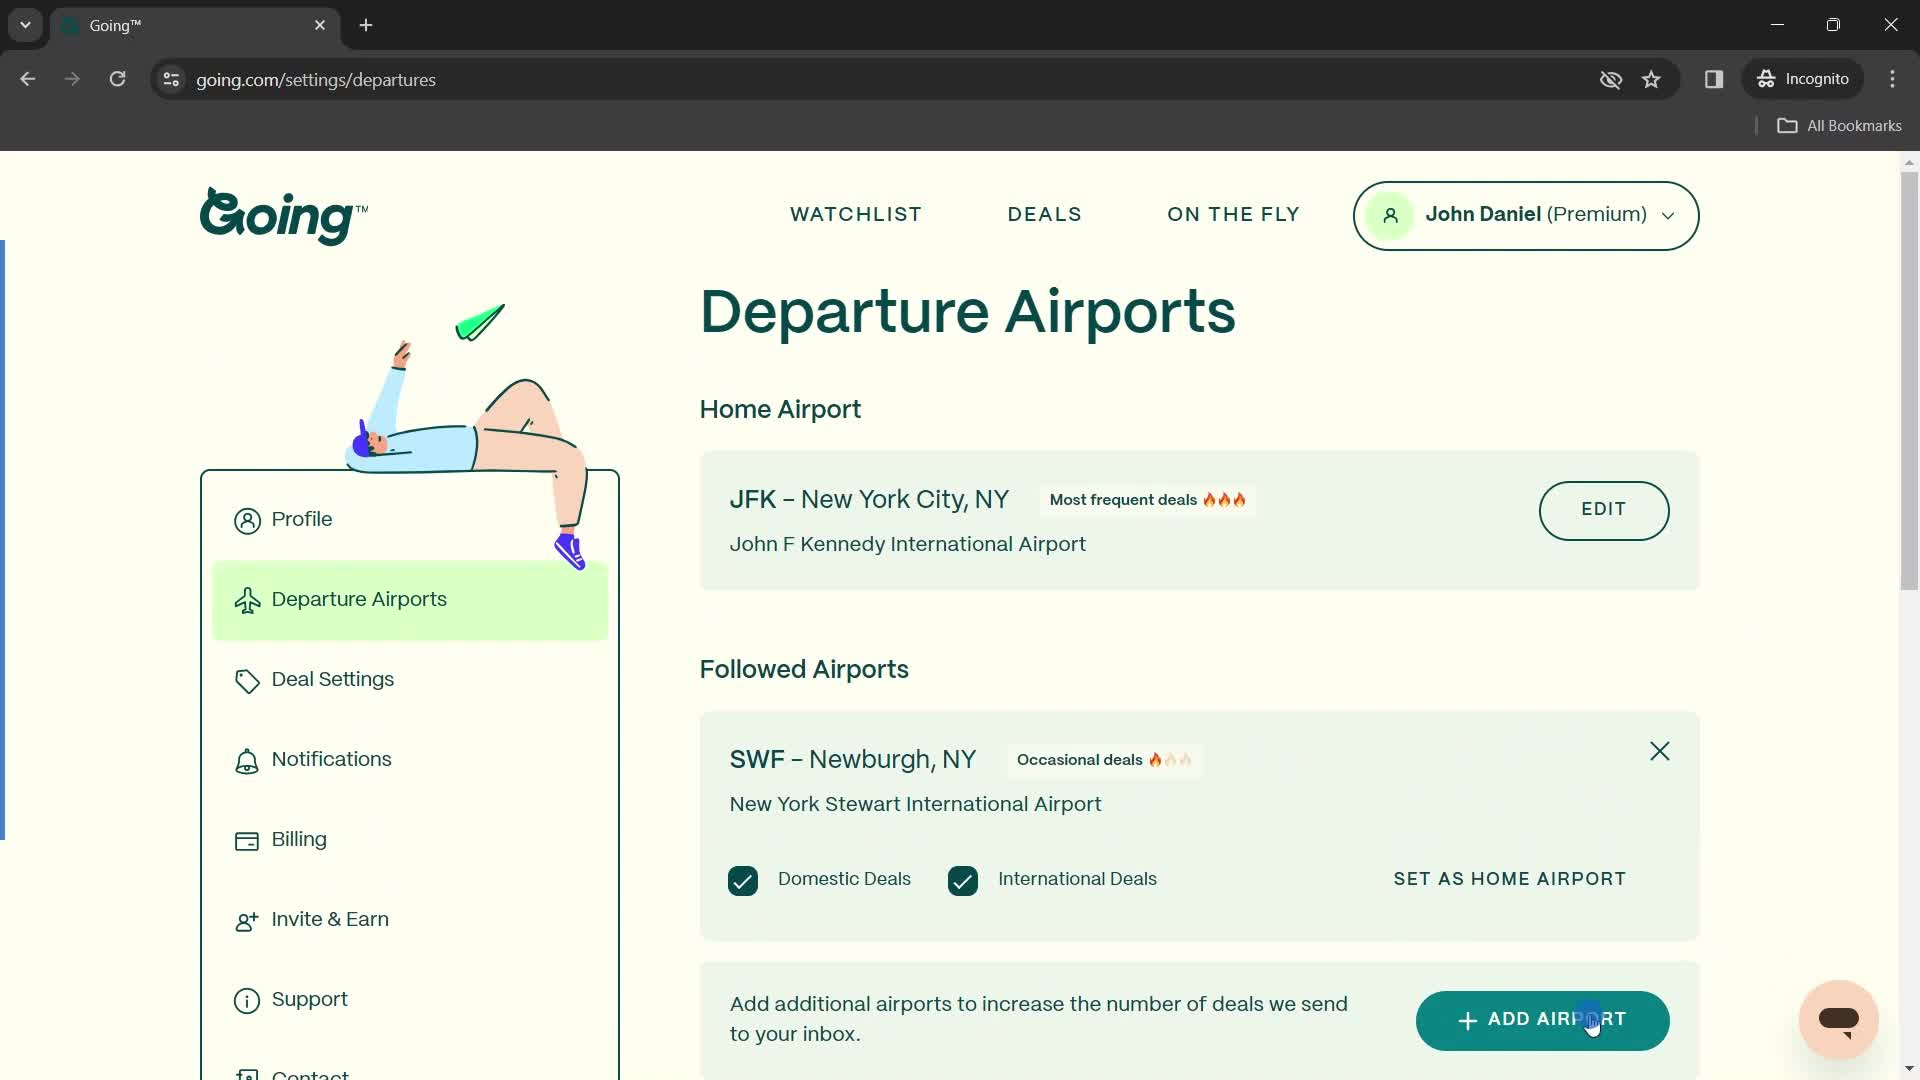Select Invite & Earn in sidebar
This screenshot has width=1920, height=1080.
coord(409,920)
